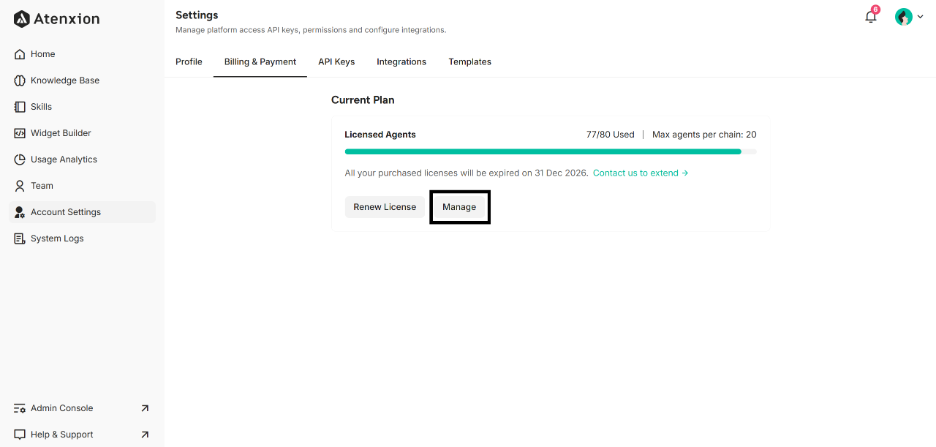The width and height of the screenshot is (936, 447).
Task: Switch to the Templates tab
Action: [x=470, y=62]
